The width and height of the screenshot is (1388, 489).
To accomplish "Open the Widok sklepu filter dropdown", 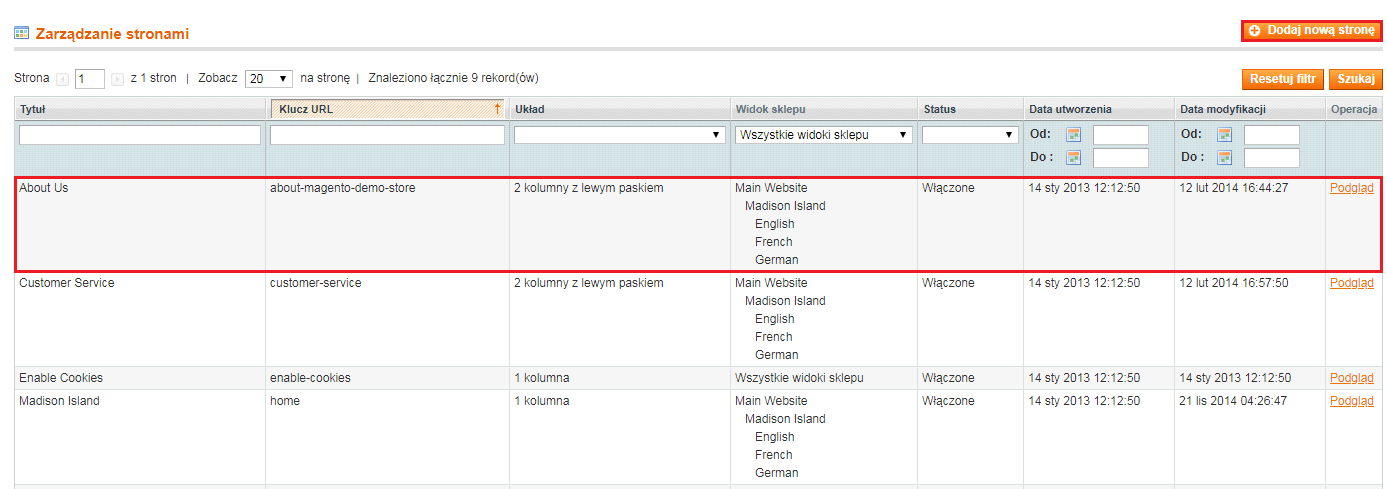I will (823, 135).
